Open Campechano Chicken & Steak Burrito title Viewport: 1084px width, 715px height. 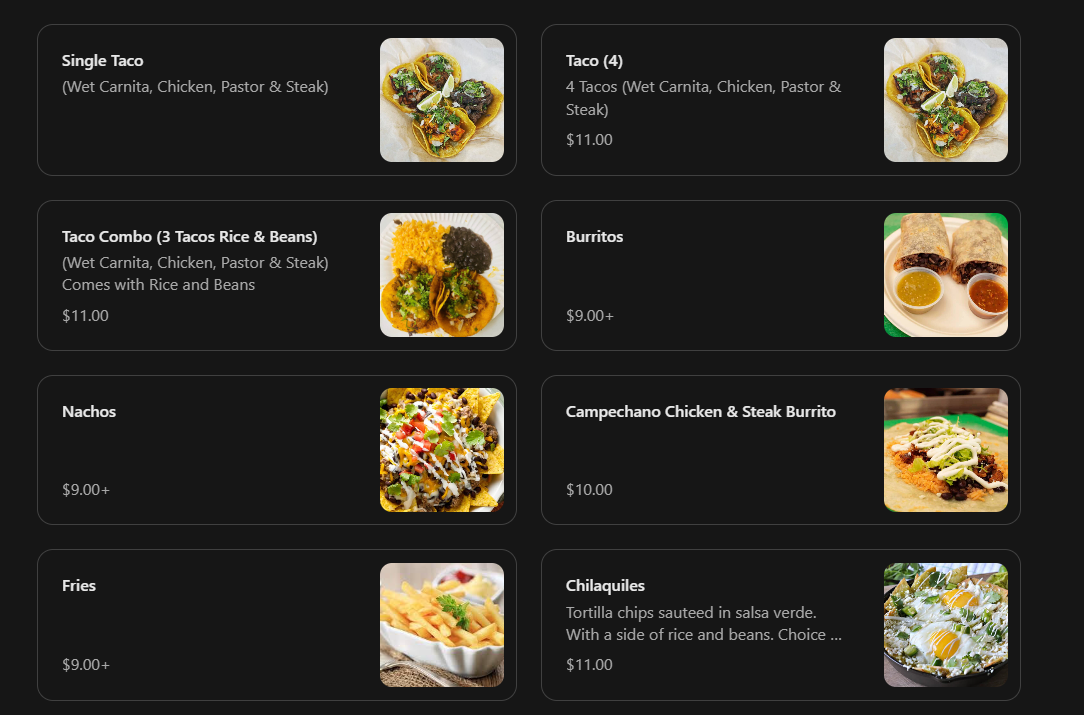701,411
